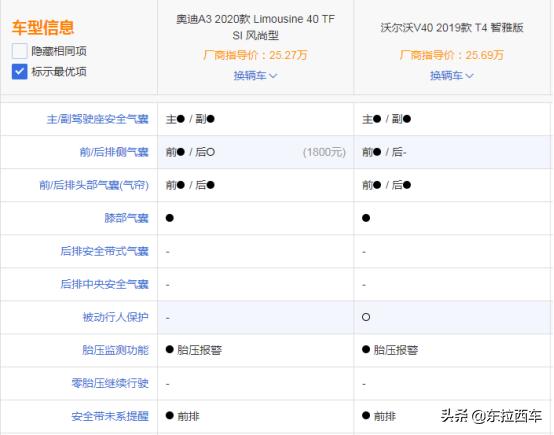Open 换辆车 dropdown under 沃尔沃V40

pos(452,75)
